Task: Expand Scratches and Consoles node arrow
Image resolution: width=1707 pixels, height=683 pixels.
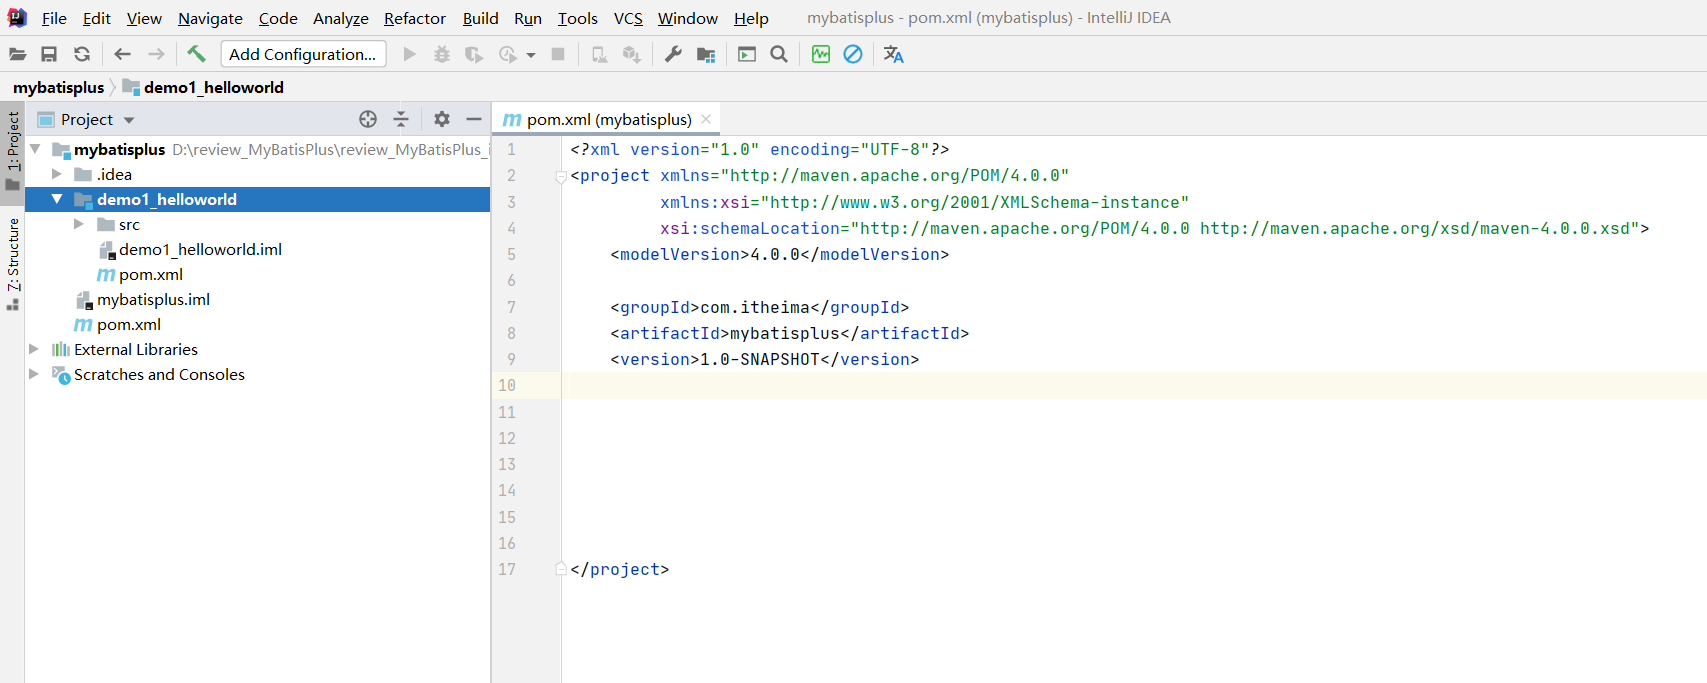Action: click(34, 374)
